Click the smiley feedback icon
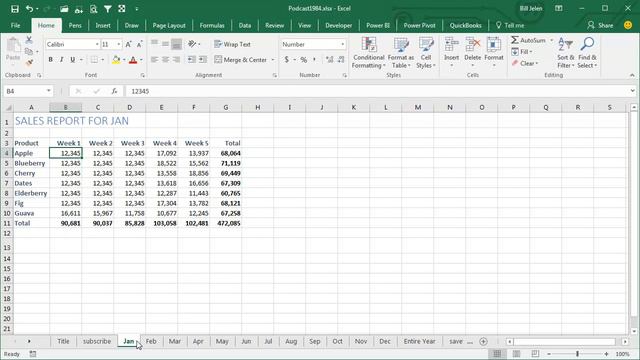The width and height of the screenshot is (640, 360). coord(628,25)
